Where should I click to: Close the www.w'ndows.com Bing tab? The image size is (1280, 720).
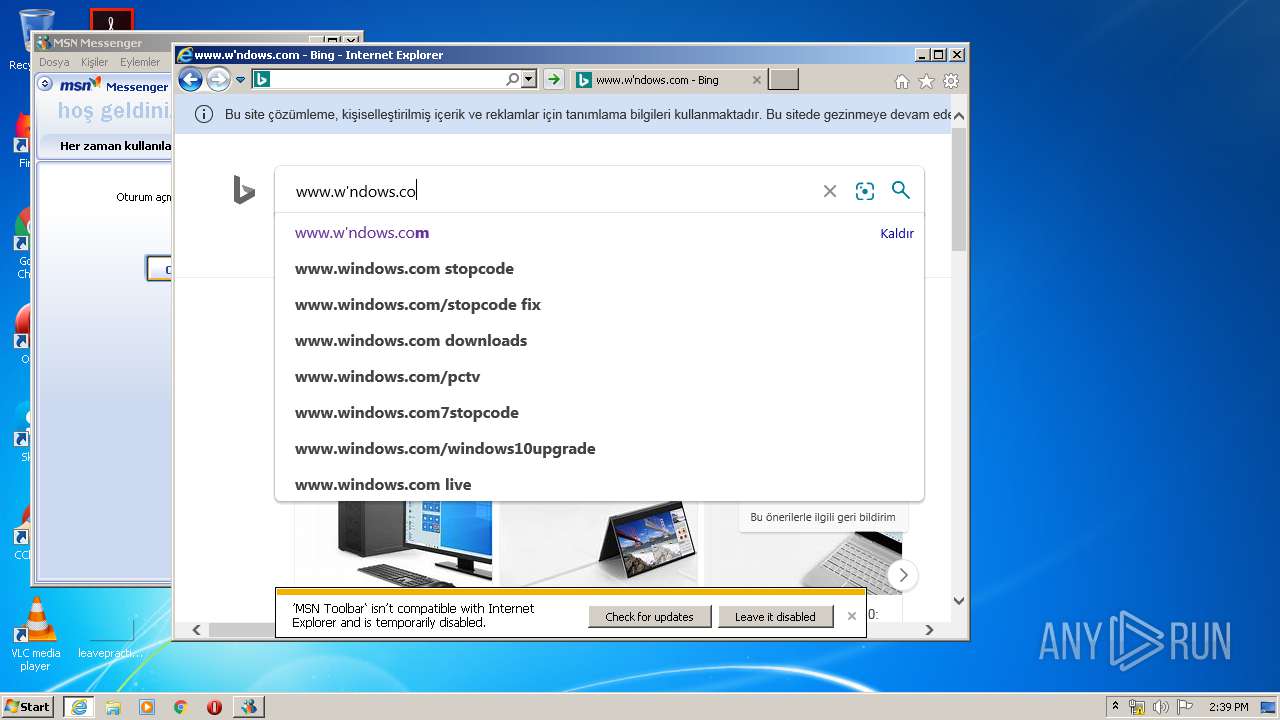[757, 80]
